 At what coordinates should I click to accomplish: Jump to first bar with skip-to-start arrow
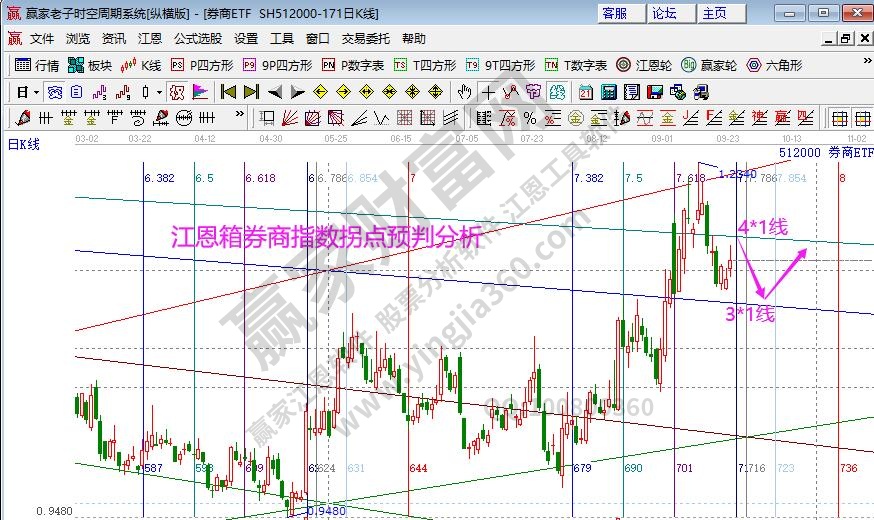pos(229,92)
